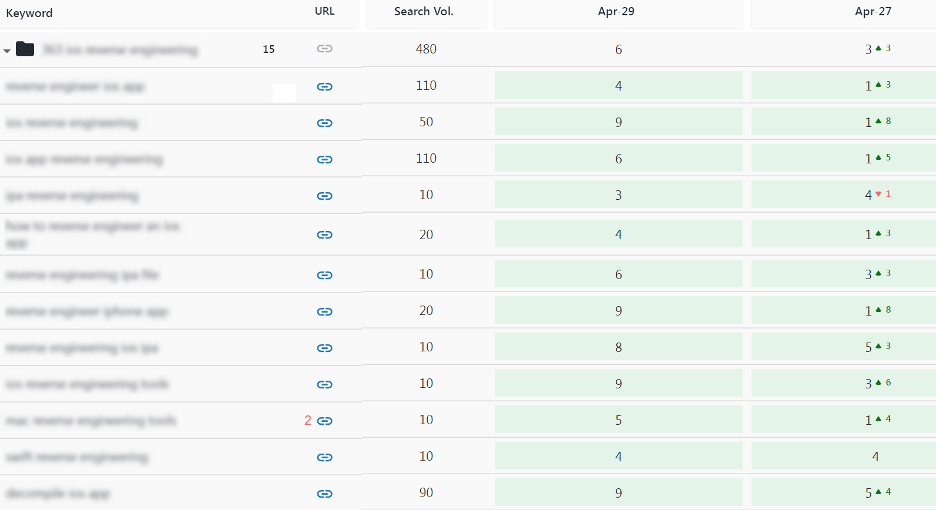Click Apr 29 rank 4 in volume 110 row
The image size is (936, 510).
point(618,85)
